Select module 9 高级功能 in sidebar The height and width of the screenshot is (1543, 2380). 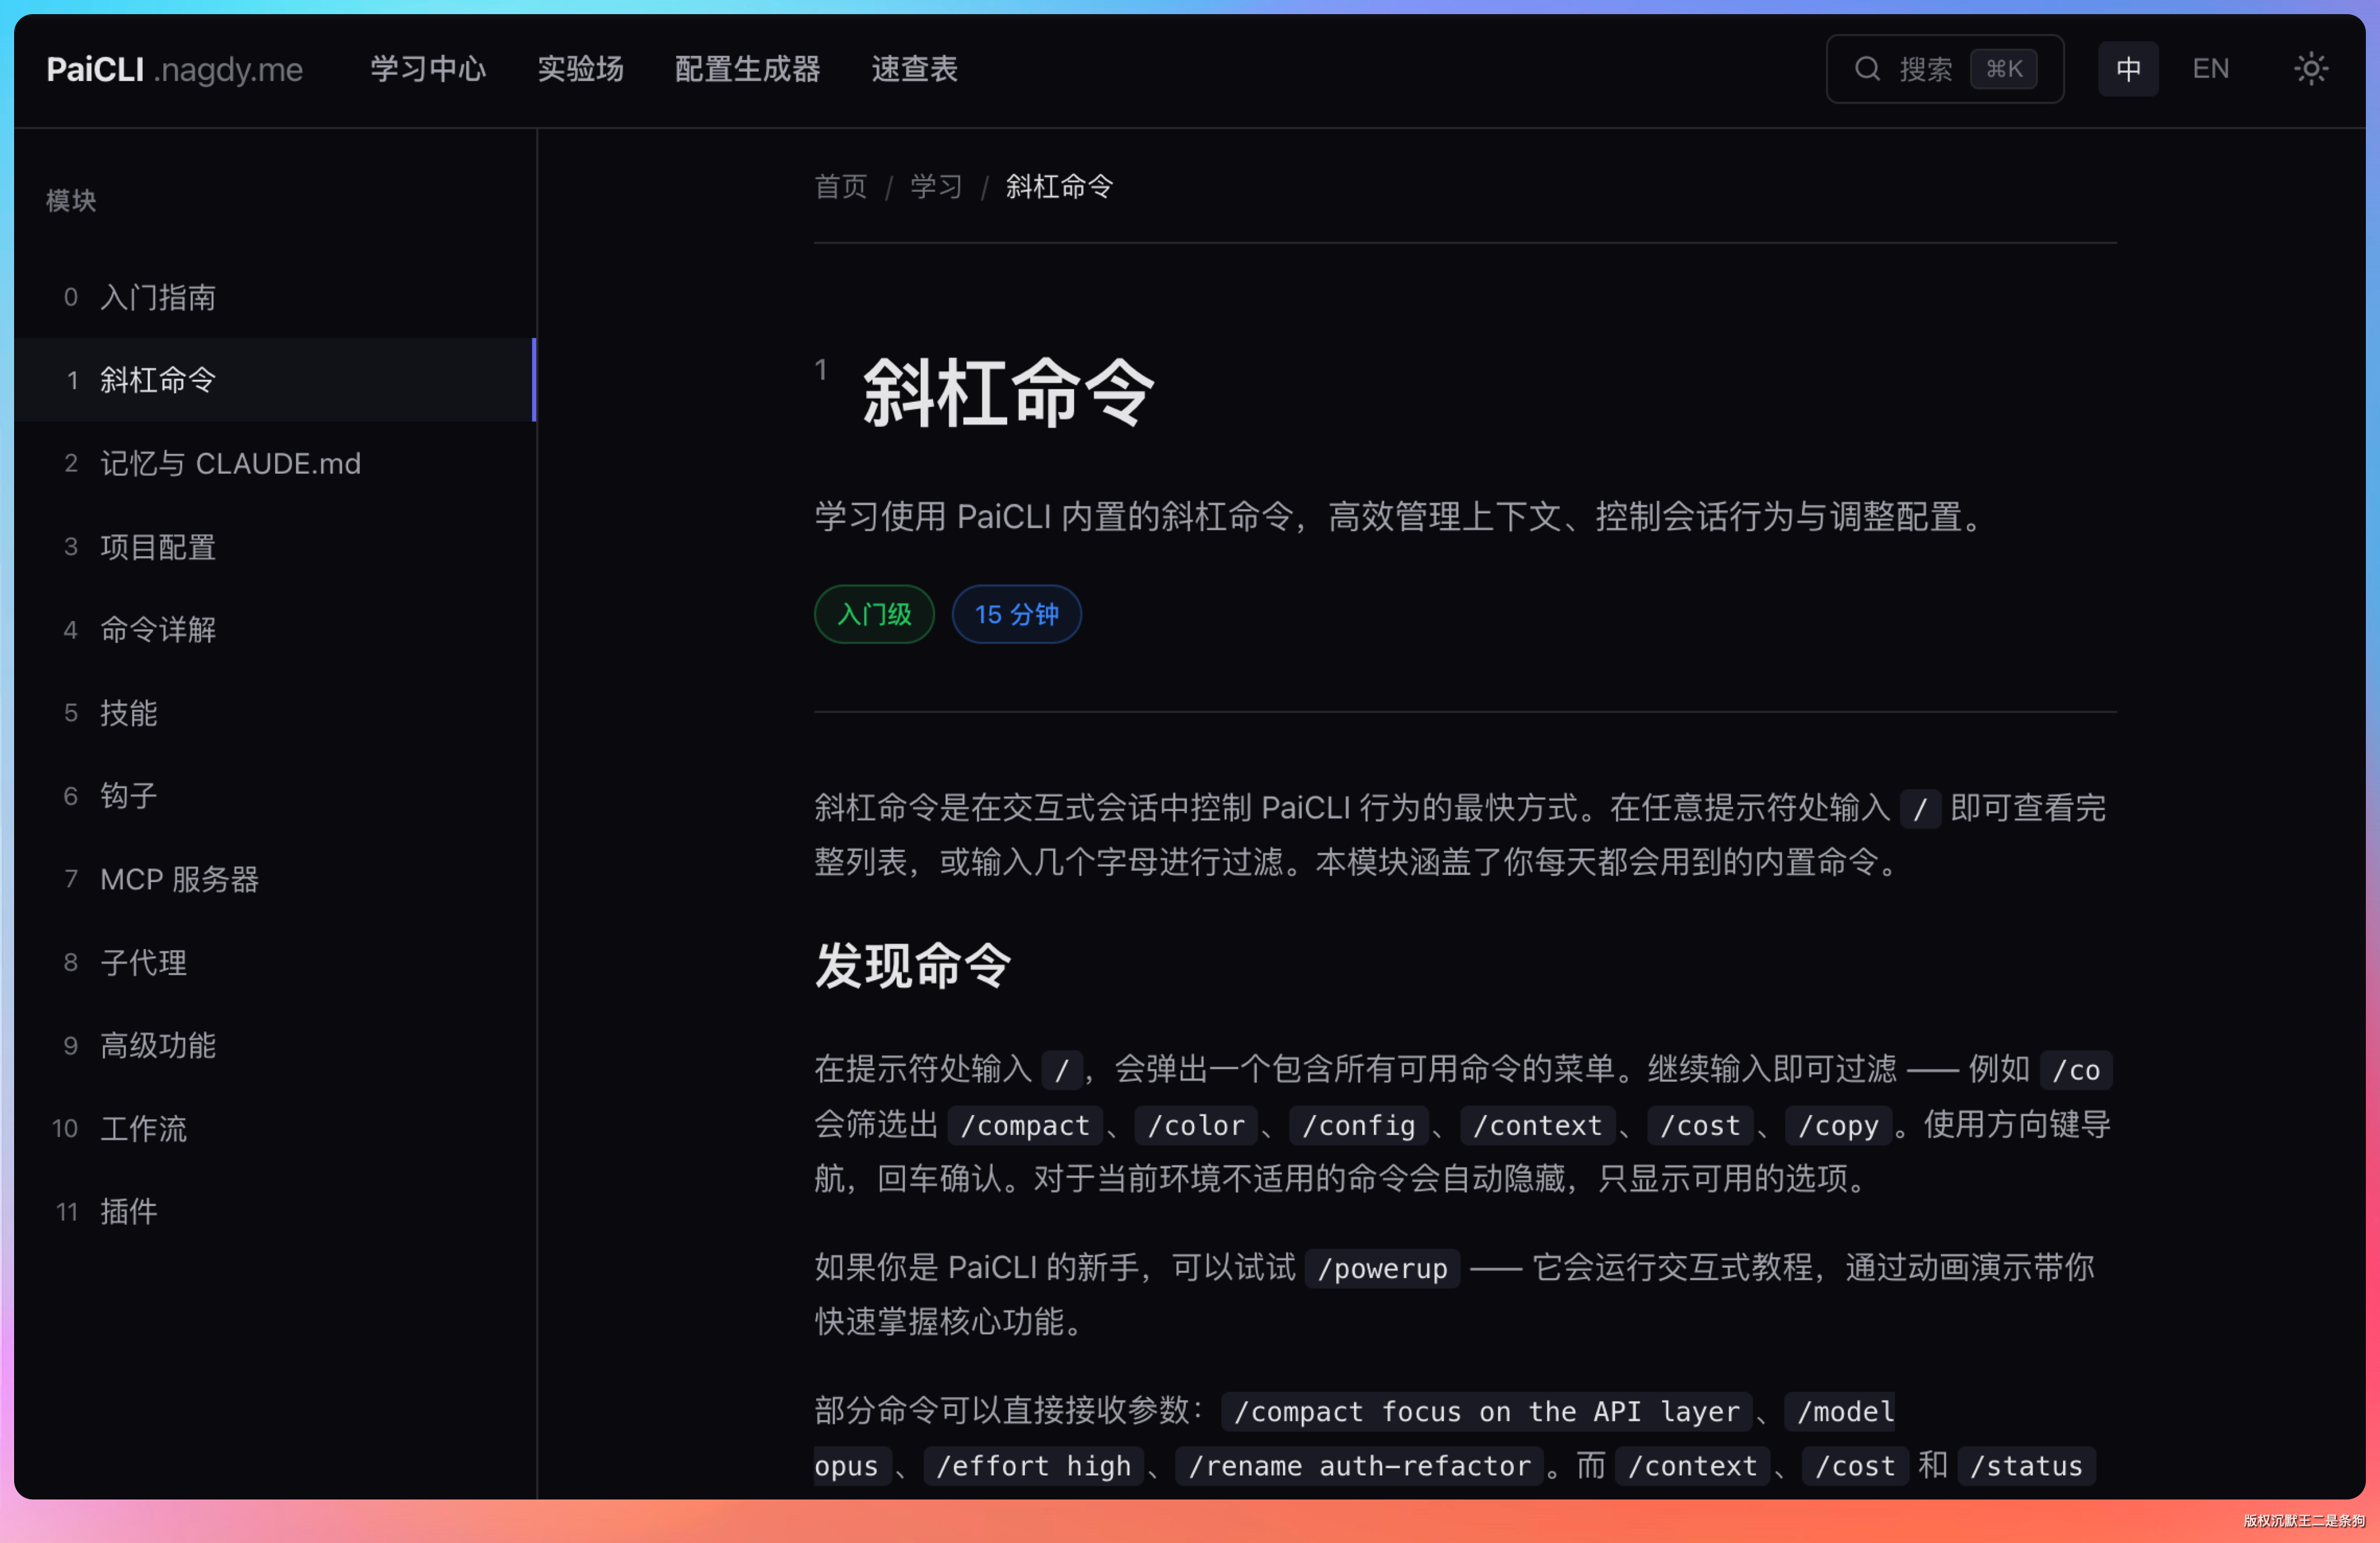(275, 1046)
